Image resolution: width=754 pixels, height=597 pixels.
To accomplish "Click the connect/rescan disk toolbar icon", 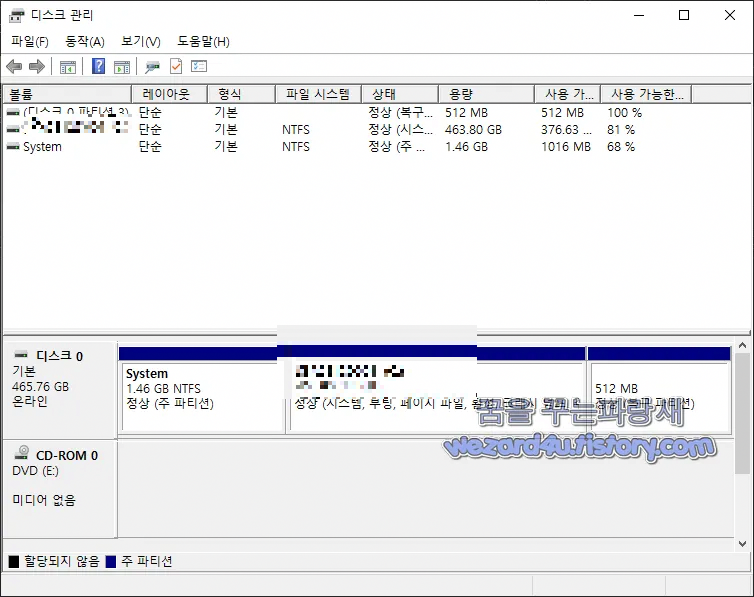I will click(152, 67).
